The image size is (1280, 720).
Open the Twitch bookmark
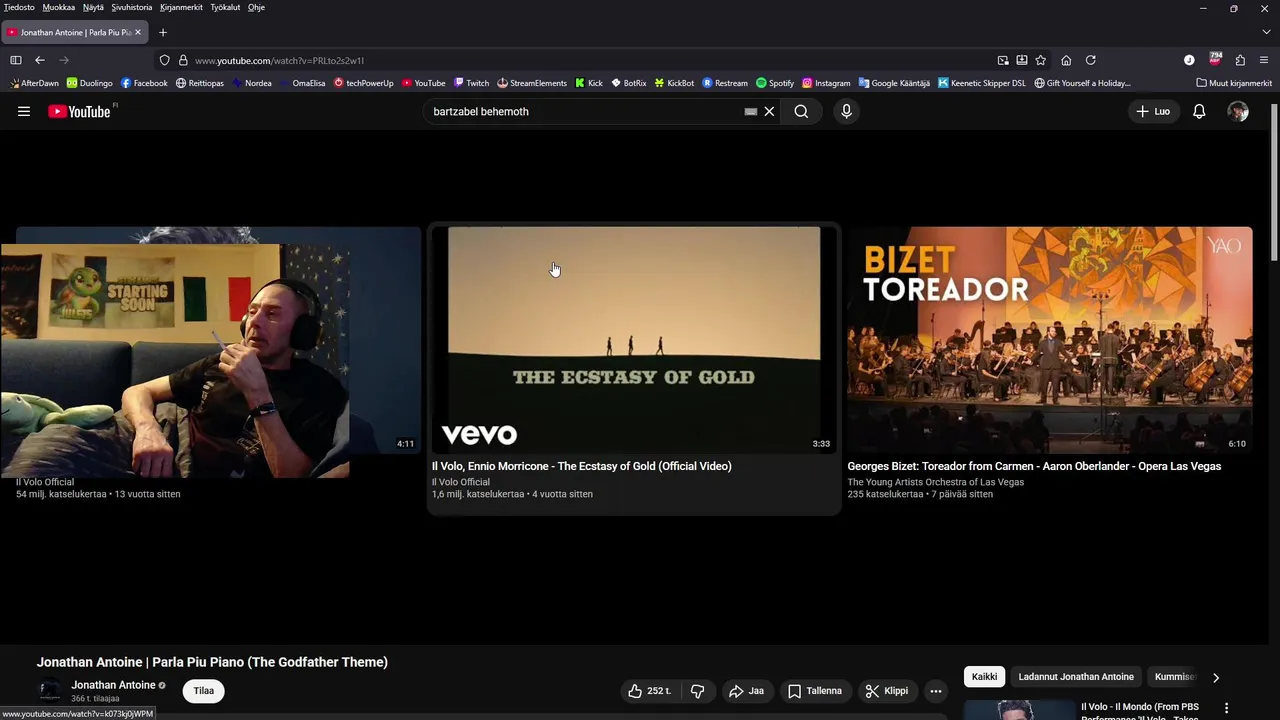point(471,83)
